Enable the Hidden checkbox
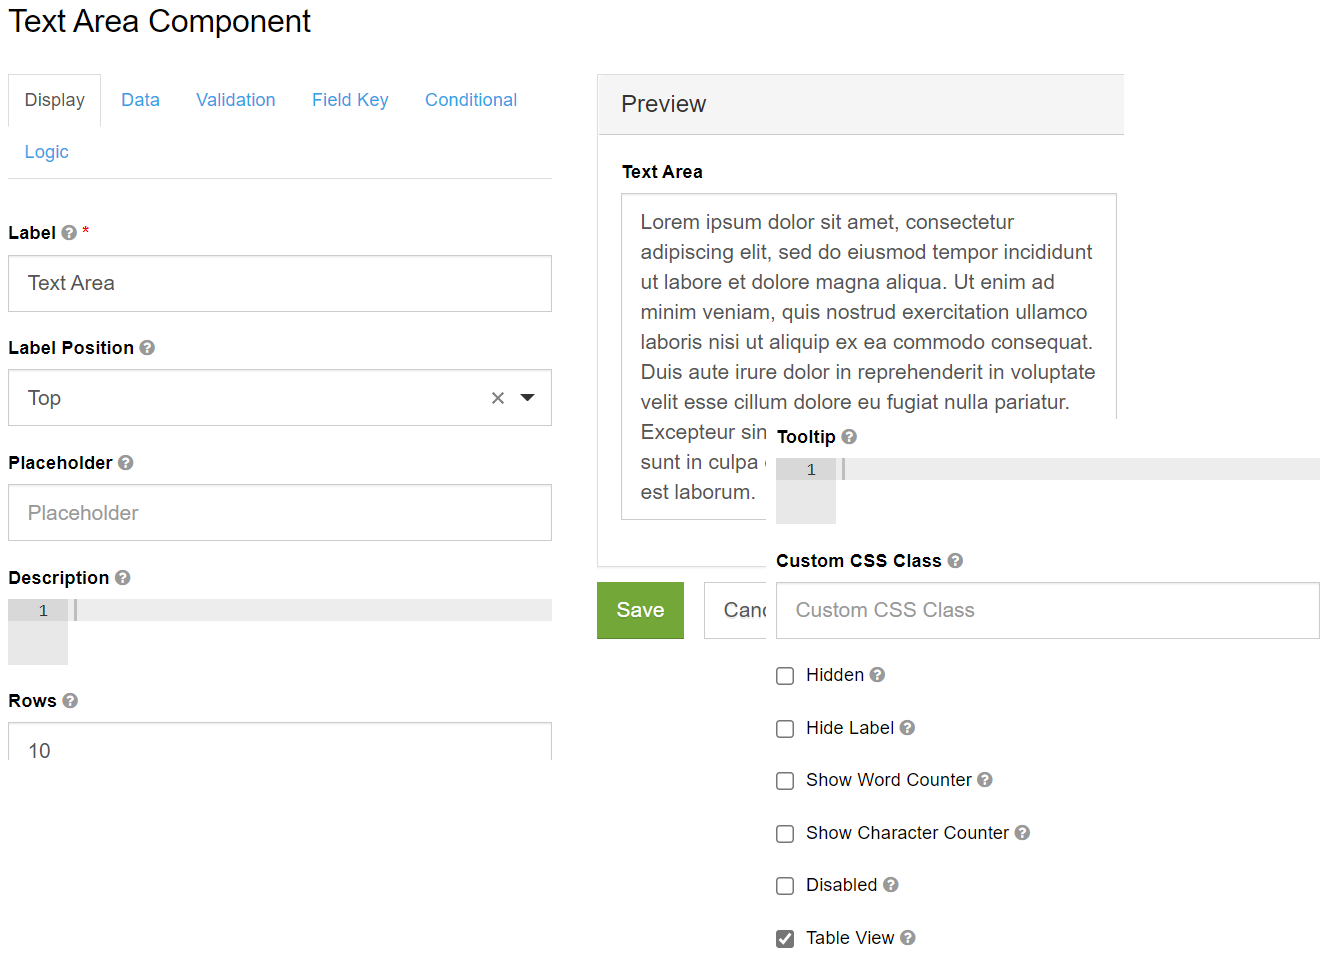The width and height of the screenshot is (1342, 962). [x=785, y=676]
